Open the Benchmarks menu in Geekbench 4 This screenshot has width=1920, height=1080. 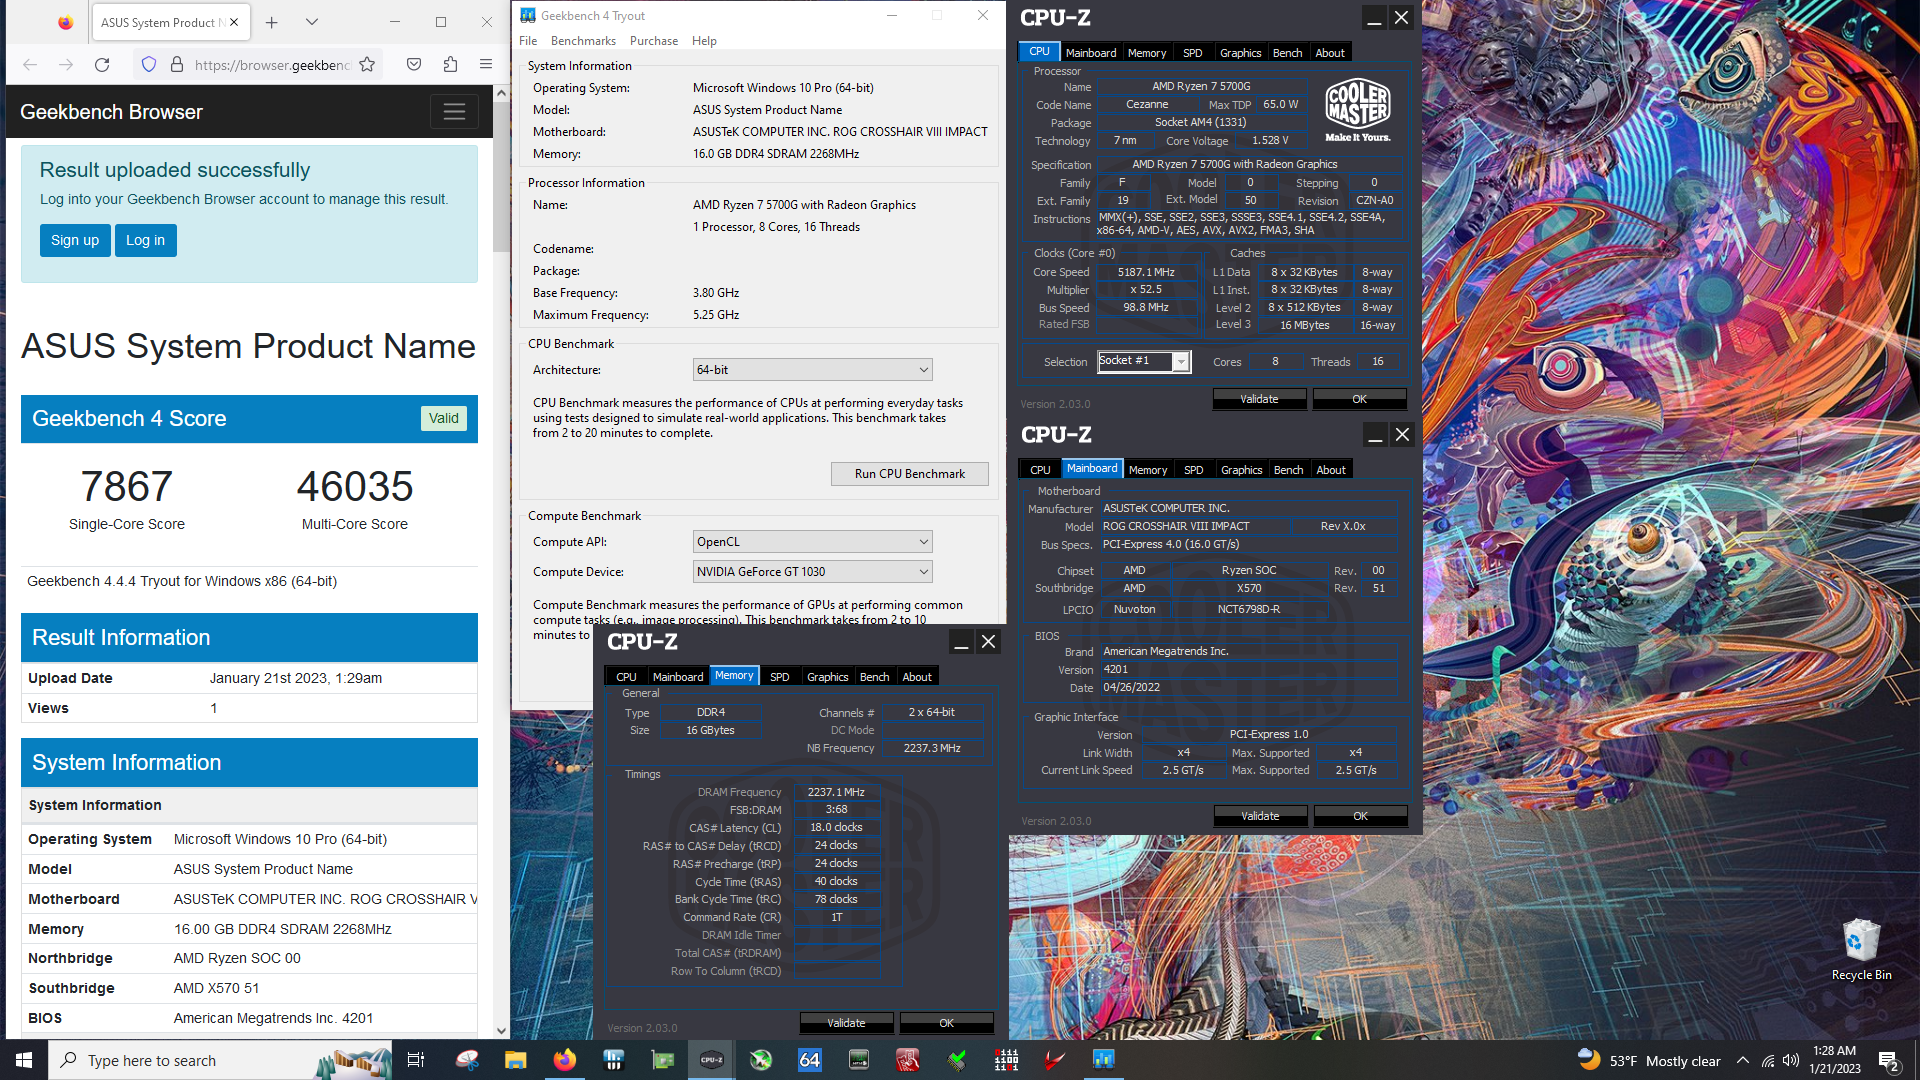[x=583, y=41]
